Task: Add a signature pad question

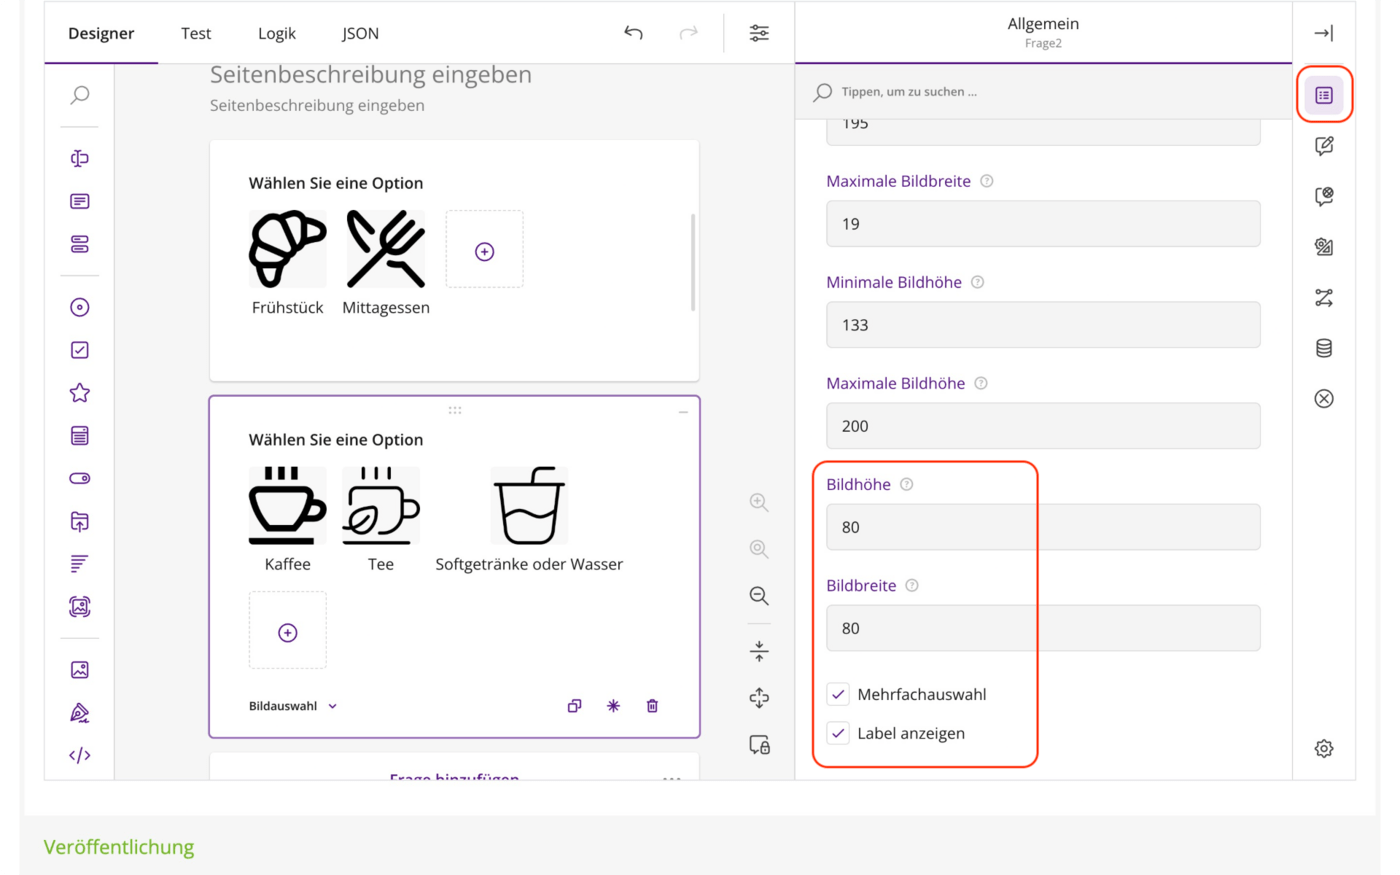Action: coord(80,713)
